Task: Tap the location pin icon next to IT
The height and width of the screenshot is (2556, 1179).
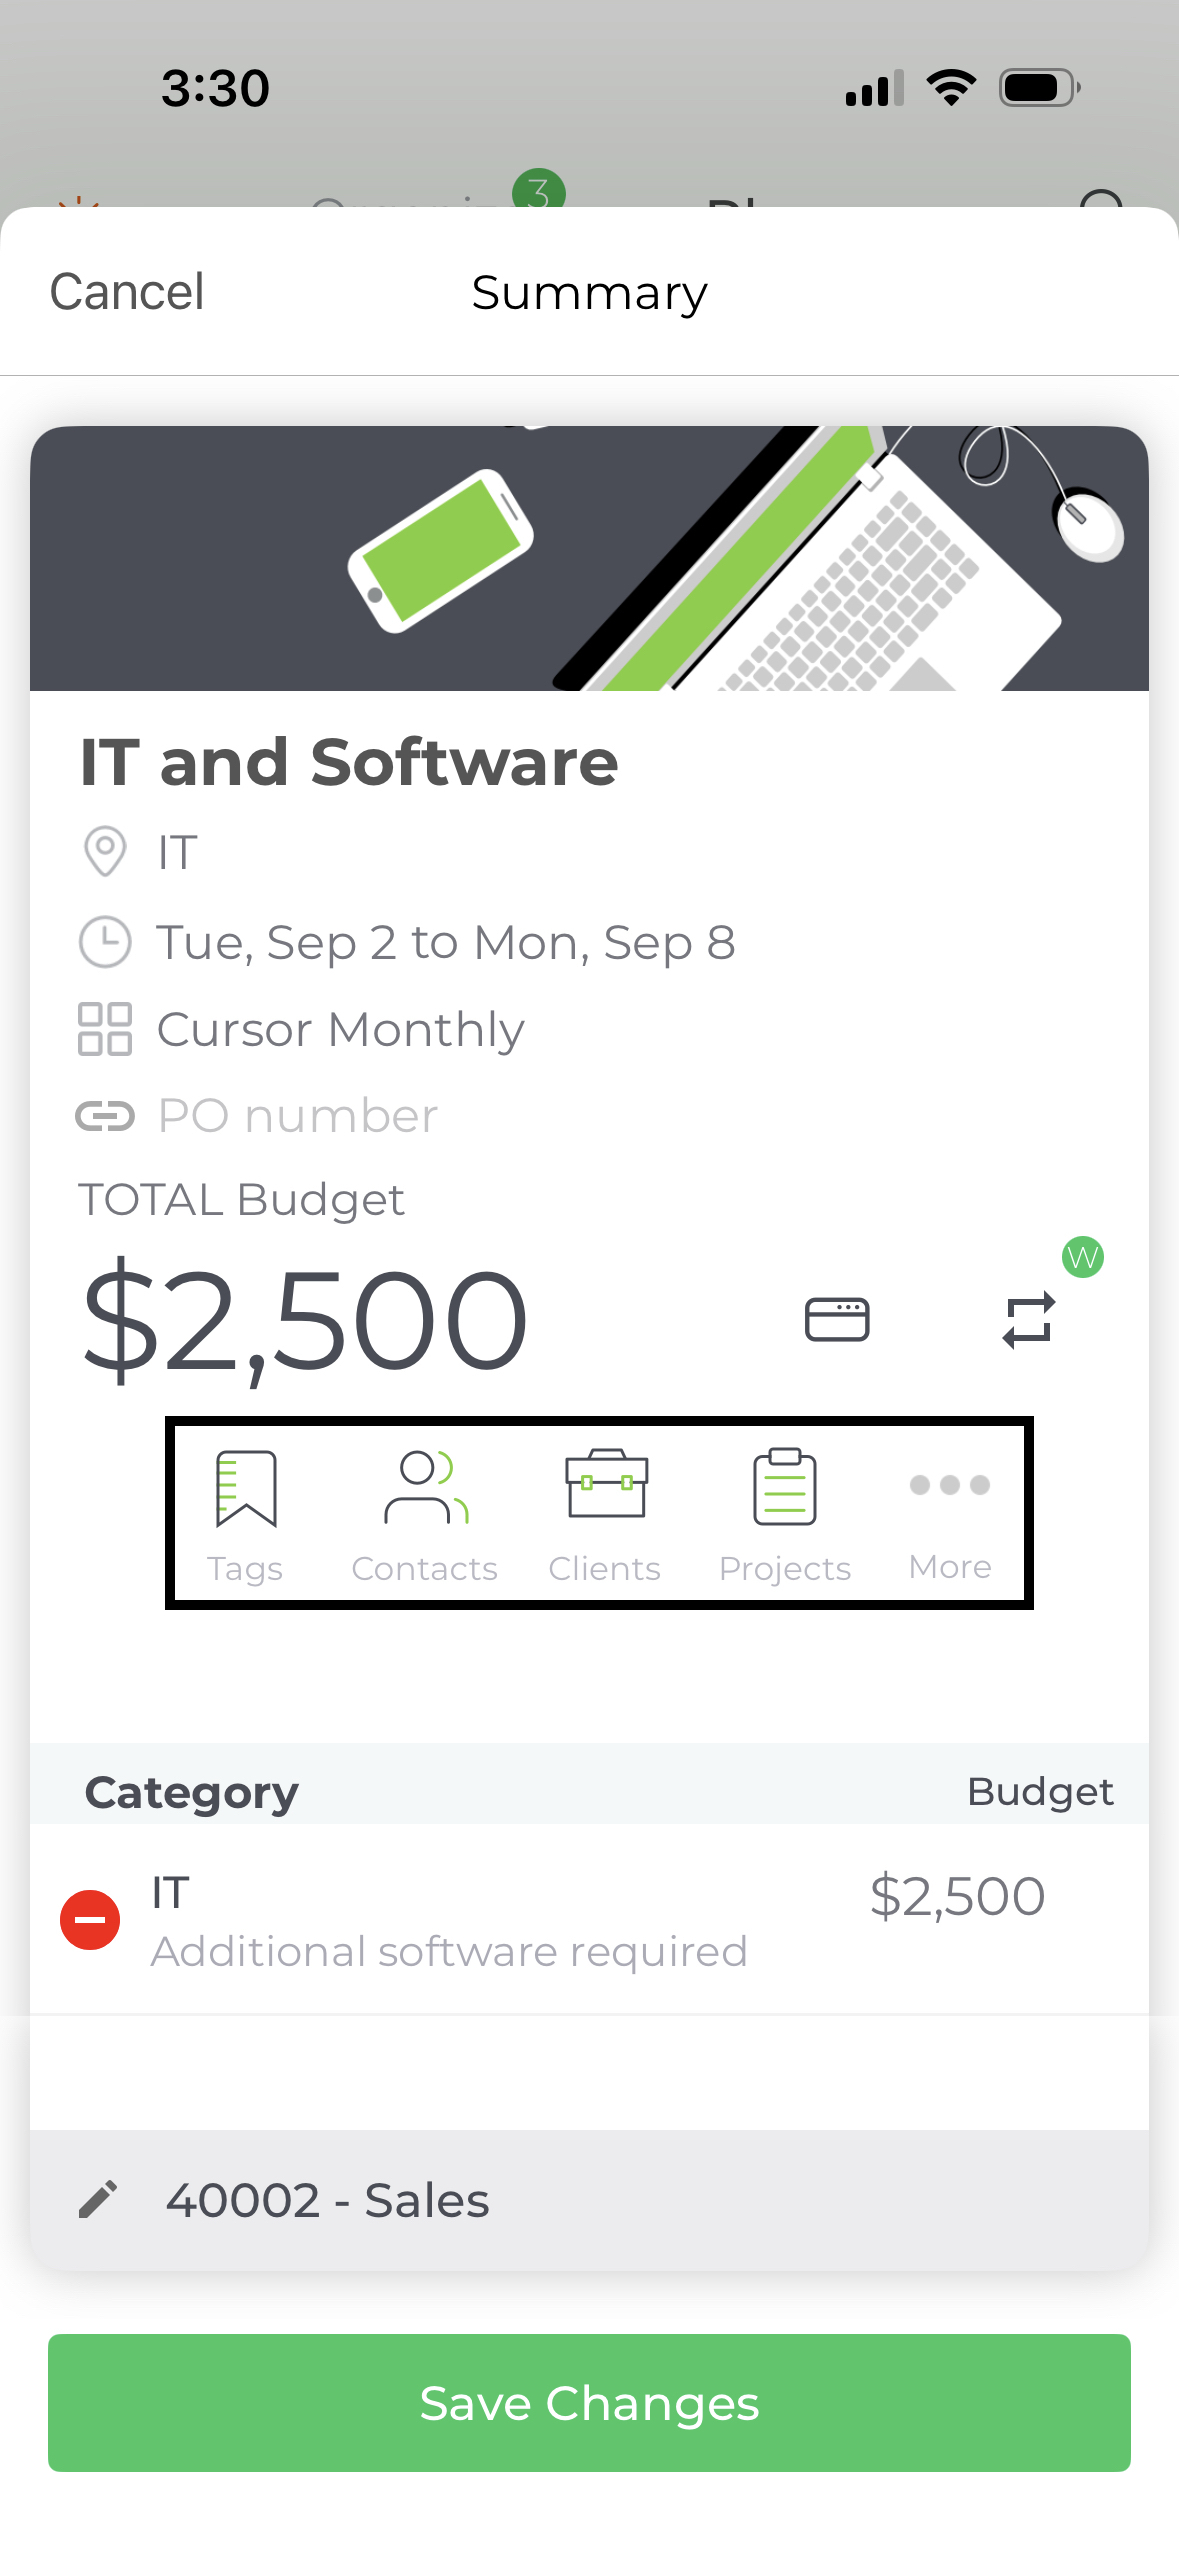Action: click(x=105, y=852)
